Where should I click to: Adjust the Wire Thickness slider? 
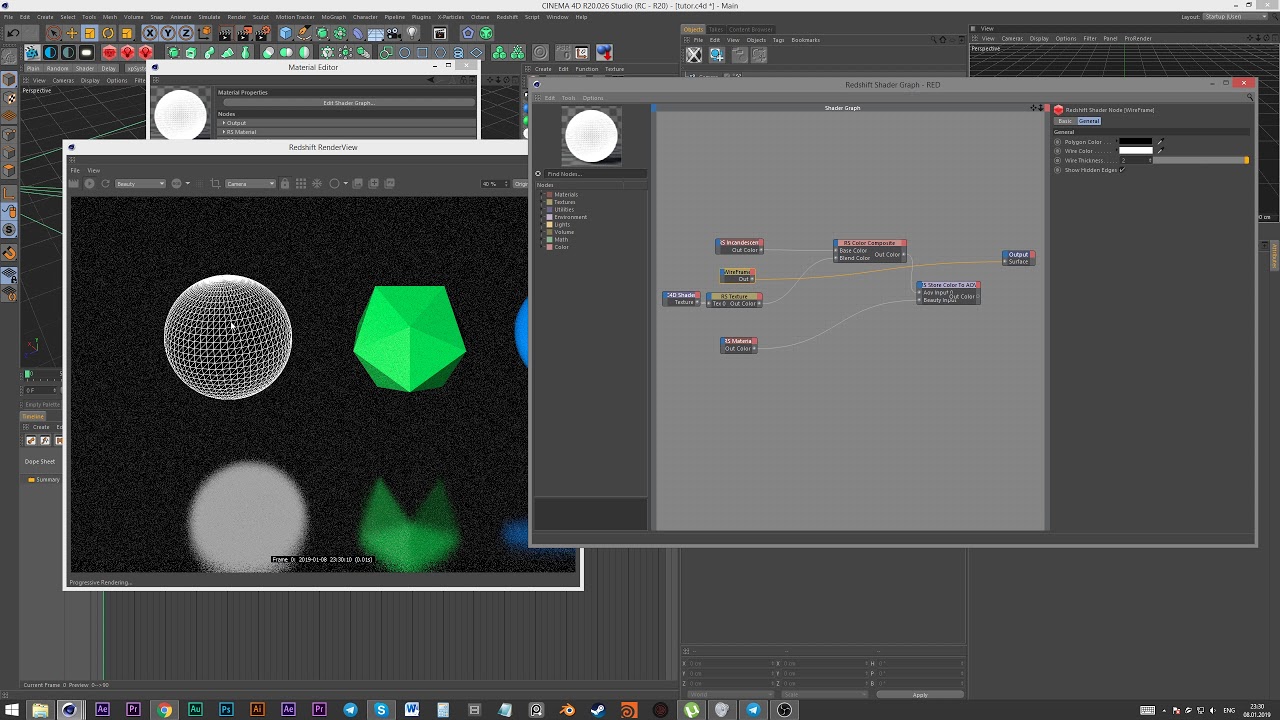pos(1200,160)
